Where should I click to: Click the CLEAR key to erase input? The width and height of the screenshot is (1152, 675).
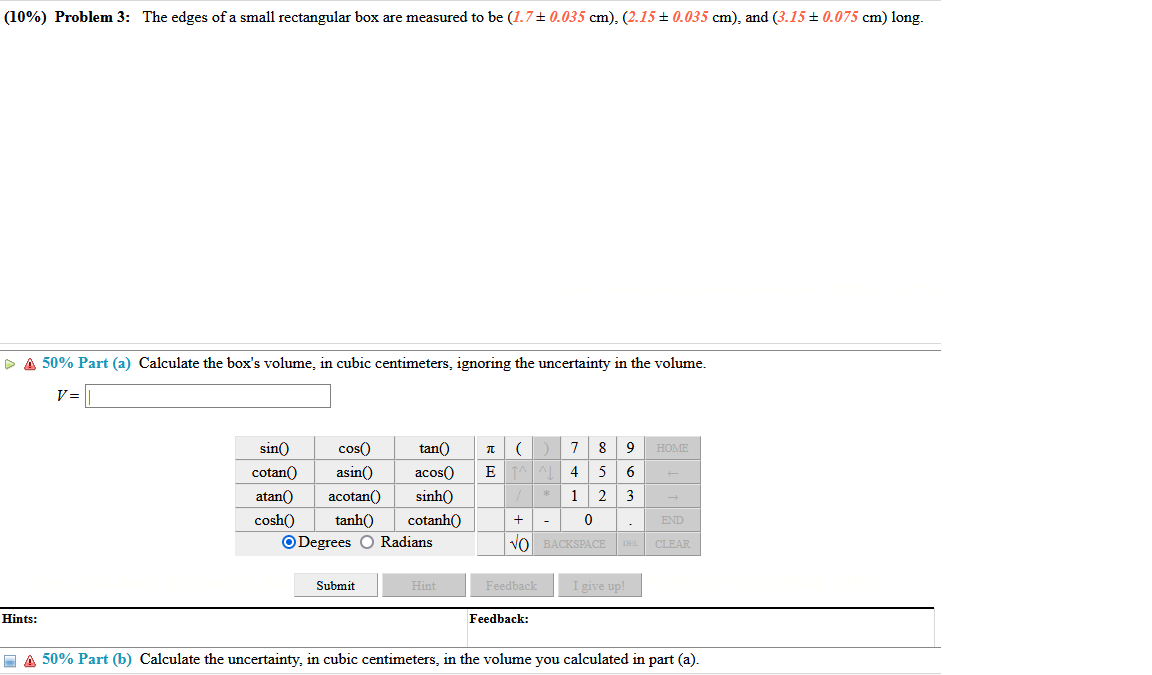(x=672, y=543)
